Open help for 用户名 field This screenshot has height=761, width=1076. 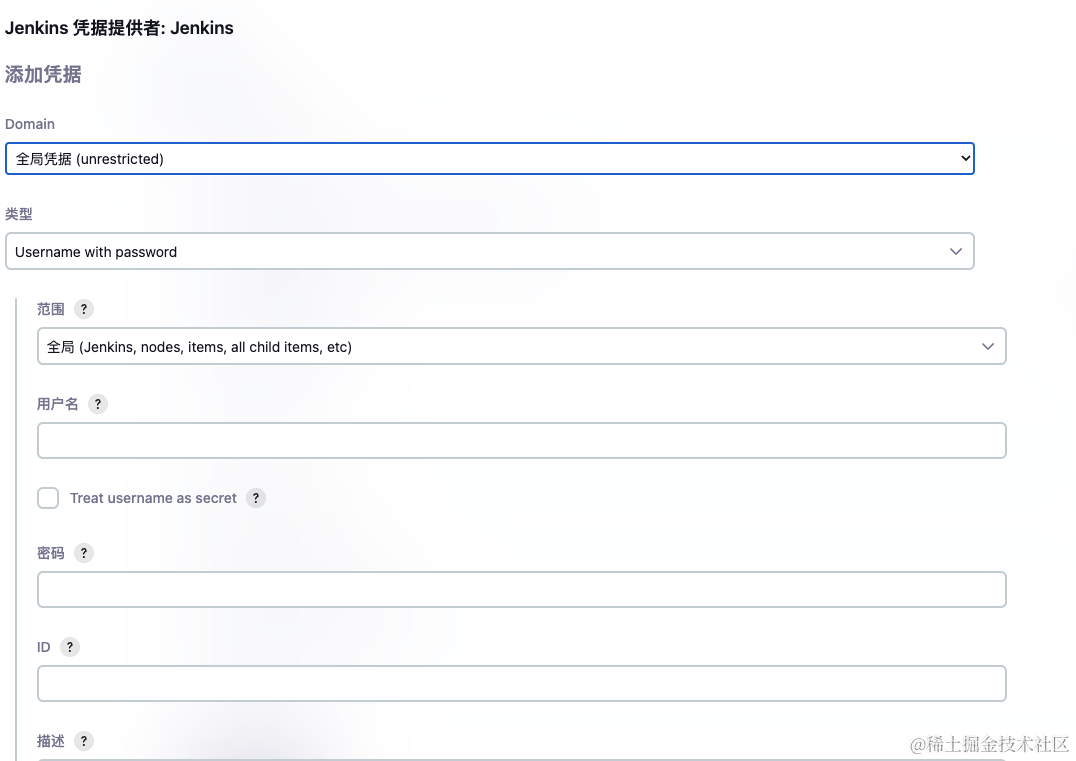tap(98, 404)
